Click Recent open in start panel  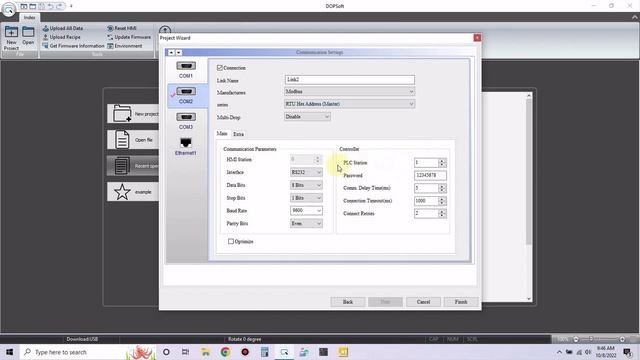133,166
